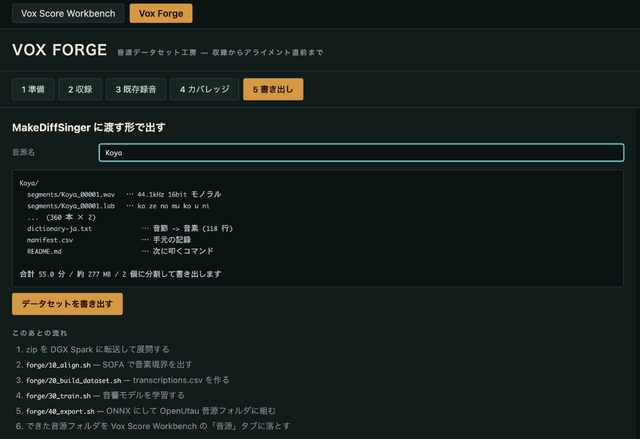Focus the 音源名 input field containing Koya
The image size is (640, 439).
click(361, 153)
